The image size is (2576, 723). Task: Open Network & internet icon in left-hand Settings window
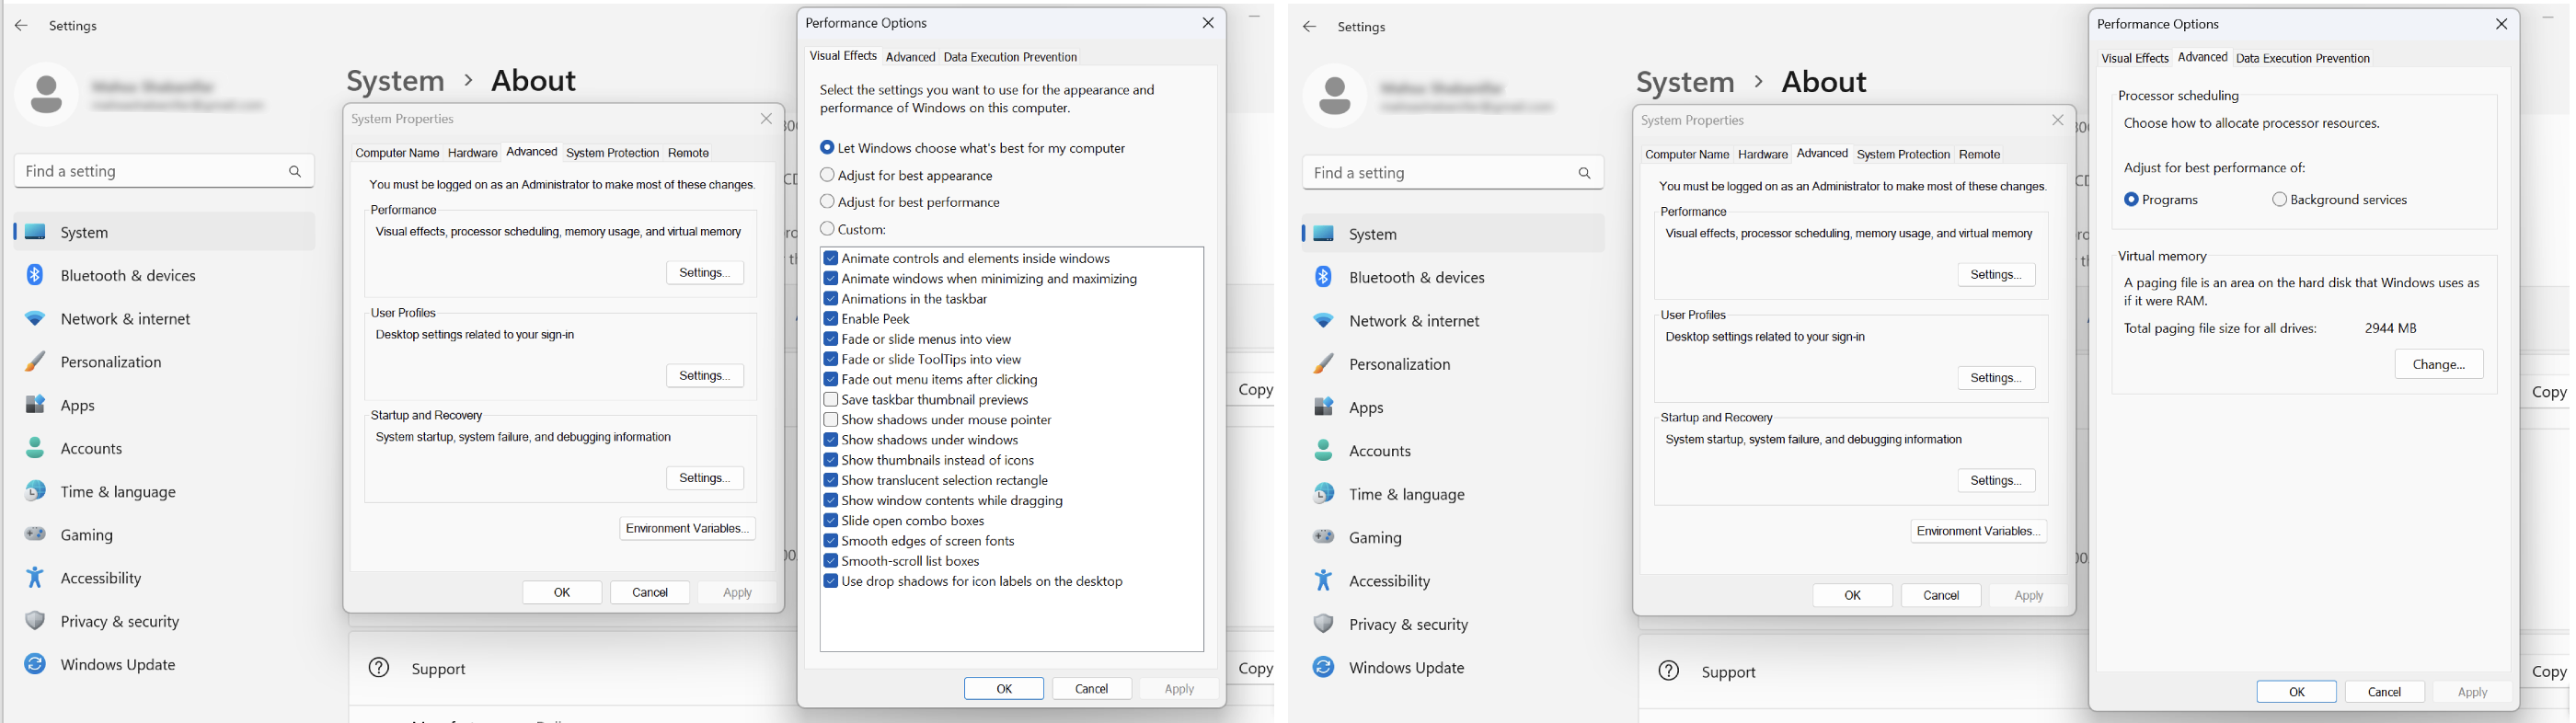[x=35, y=319]
